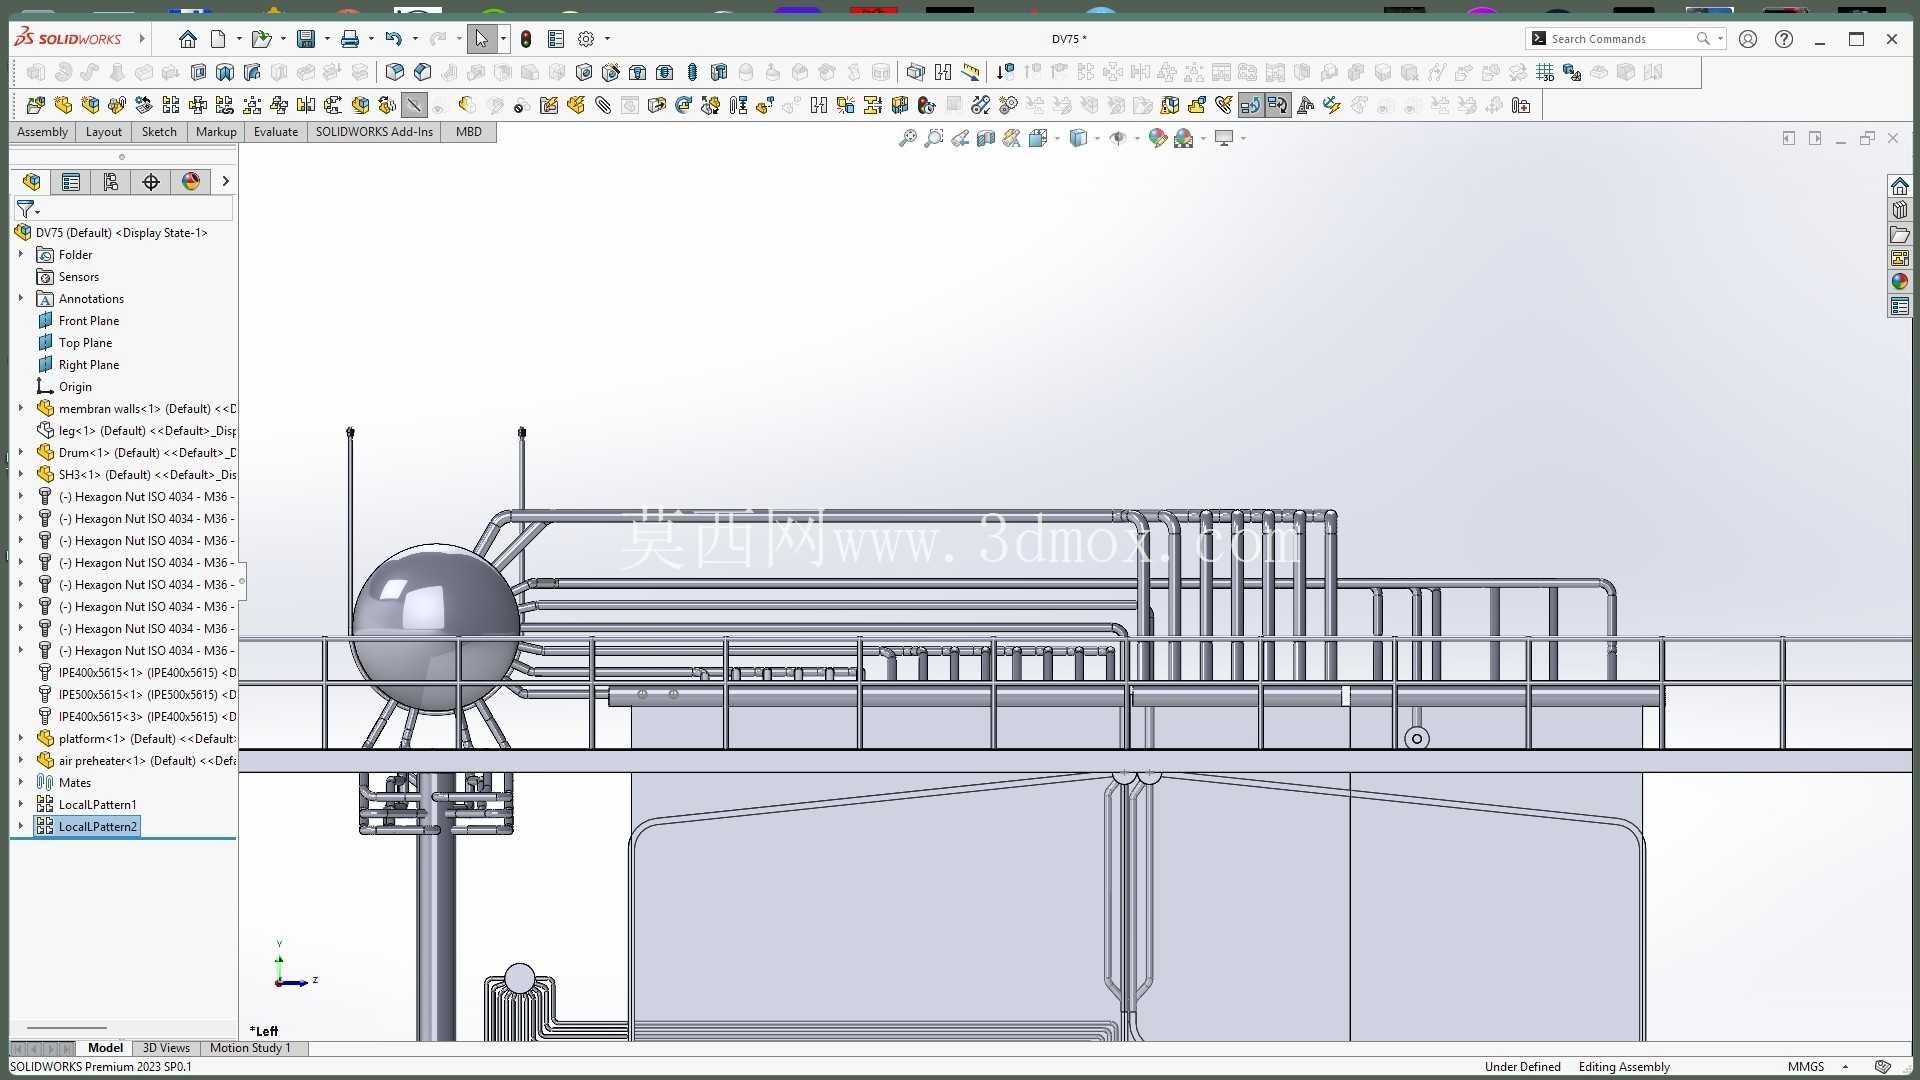1920x1080 pixels.
Task: Open the Help question mark icon
Action: 1784,39
